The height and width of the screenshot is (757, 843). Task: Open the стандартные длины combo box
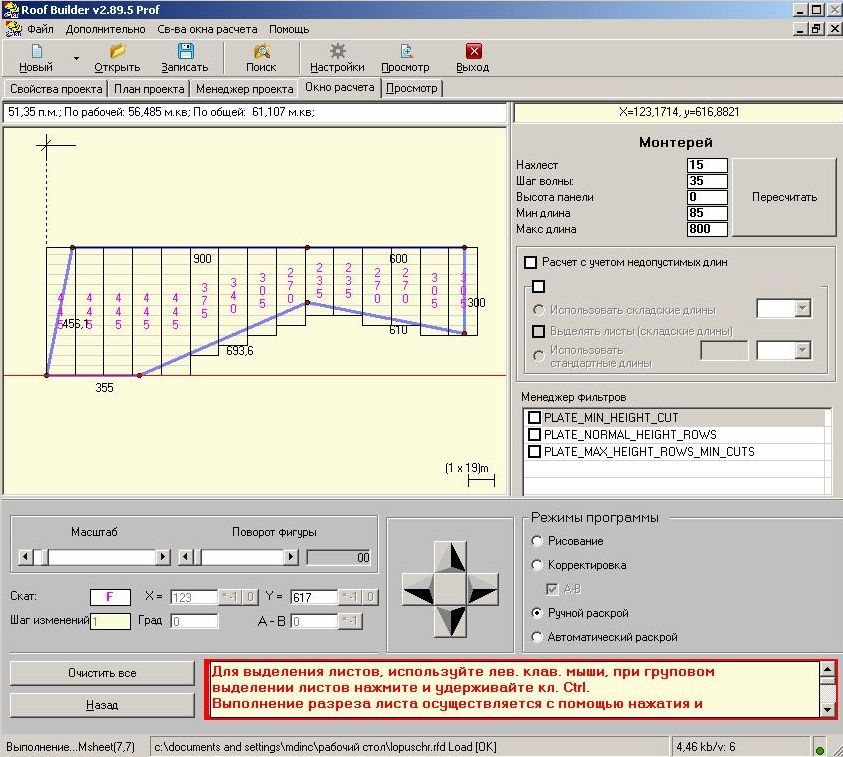(x=783, y=351)
